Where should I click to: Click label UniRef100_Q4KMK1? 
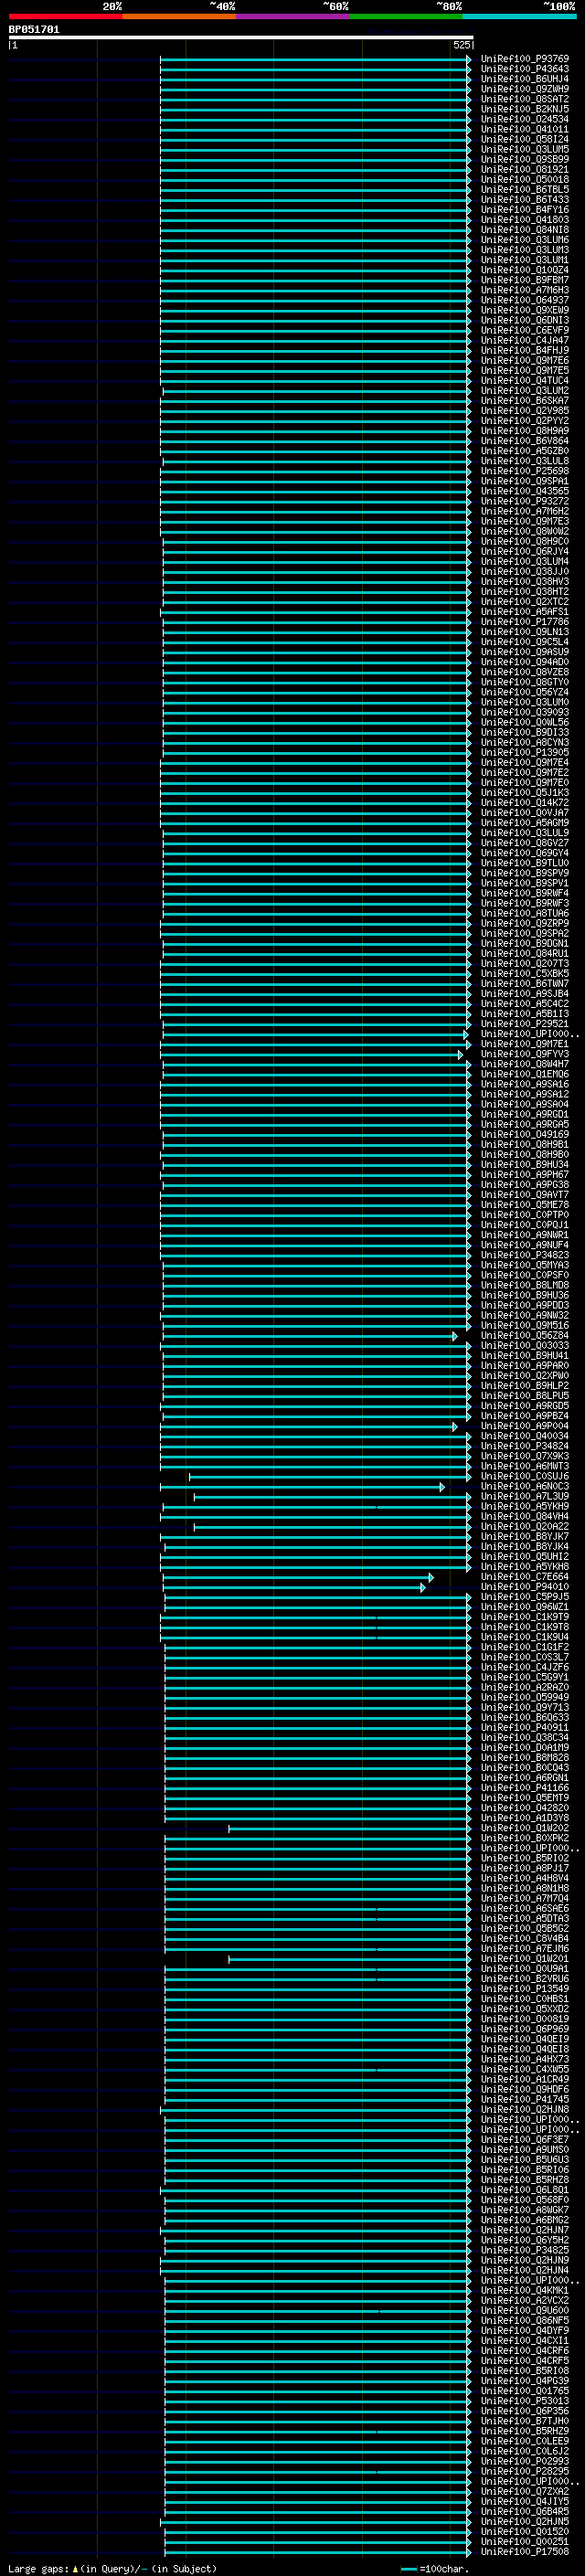pyautogui.click(x=524, y=2291)
